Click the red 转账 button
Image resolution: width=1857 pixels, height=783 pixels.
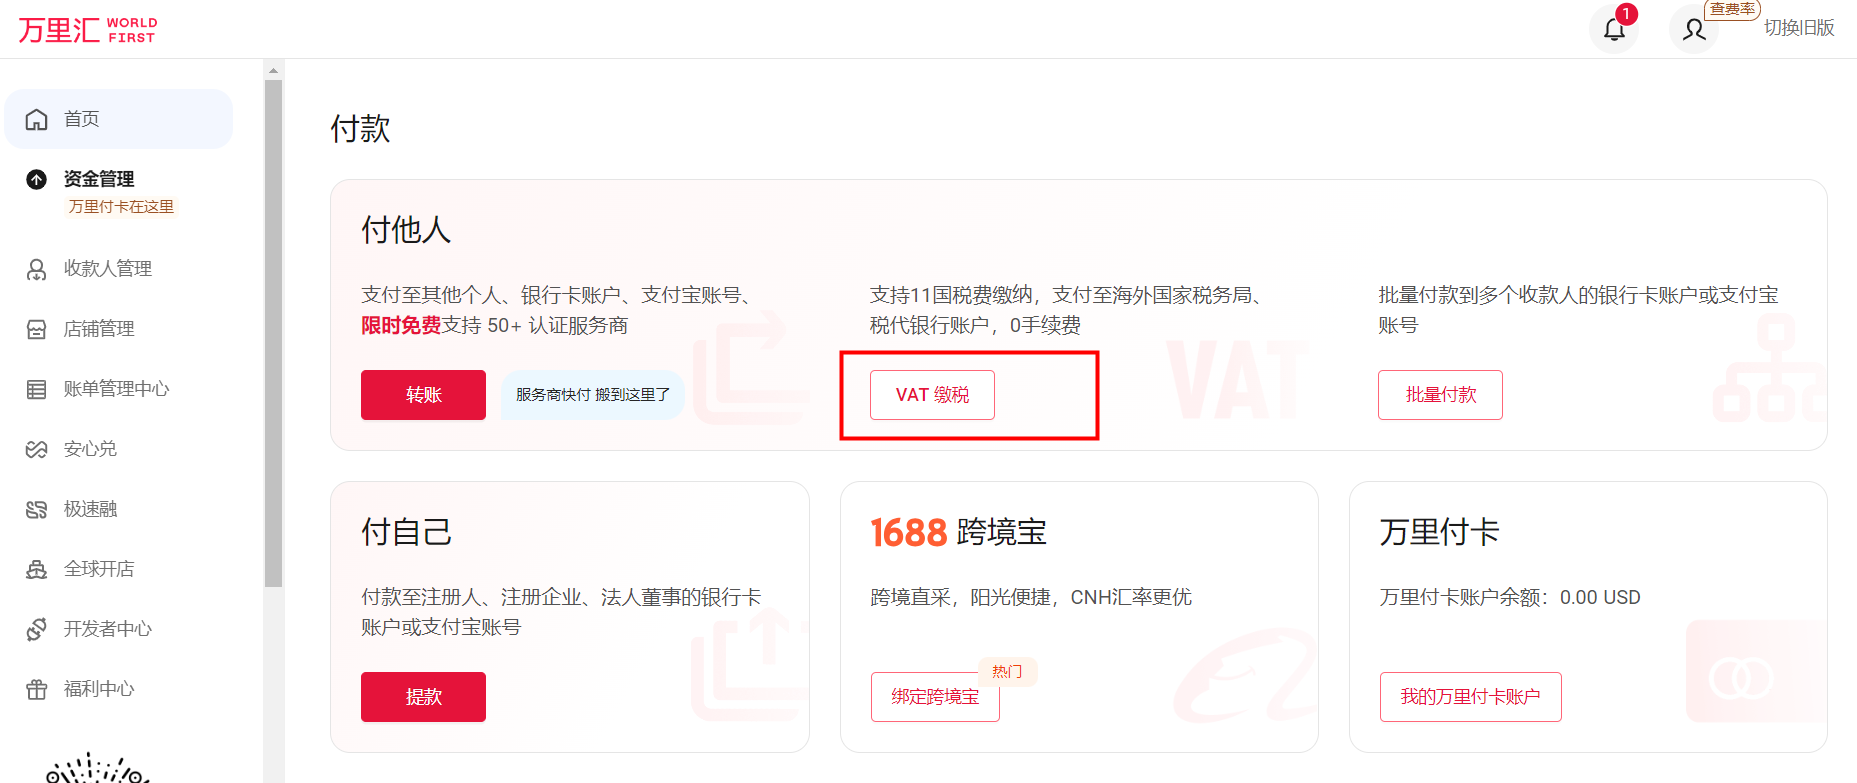[423, 395]
